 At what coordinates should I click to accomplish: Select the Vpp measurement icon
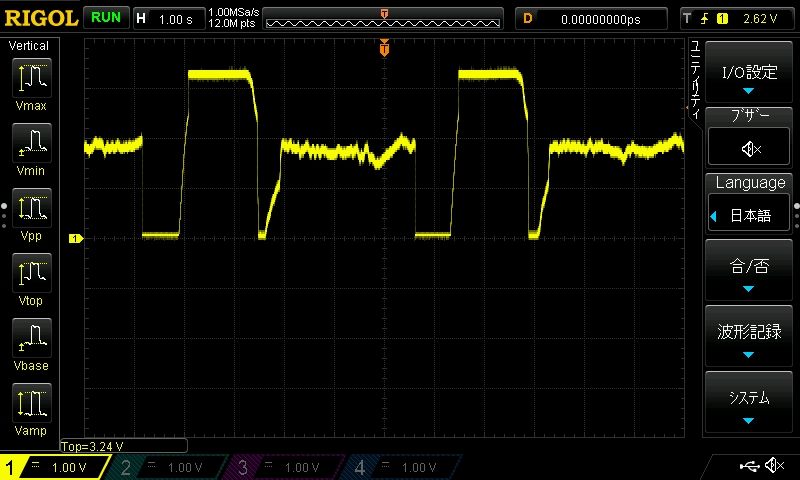(32, 208)
